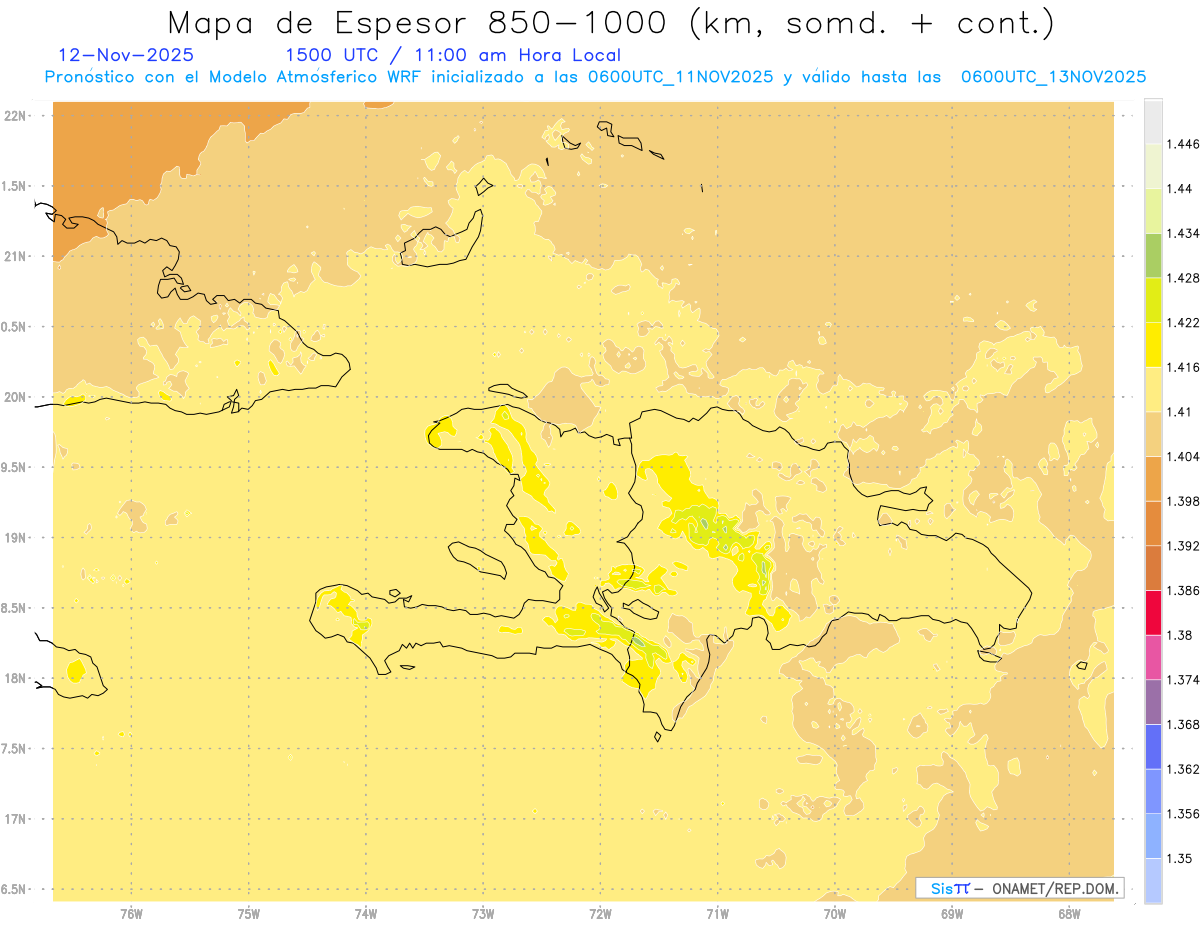Select the '1.422' legend value
Image resolution: width=1200 pixels, height=927 pixels.
pyautogui.click(x=1183, y=323)
